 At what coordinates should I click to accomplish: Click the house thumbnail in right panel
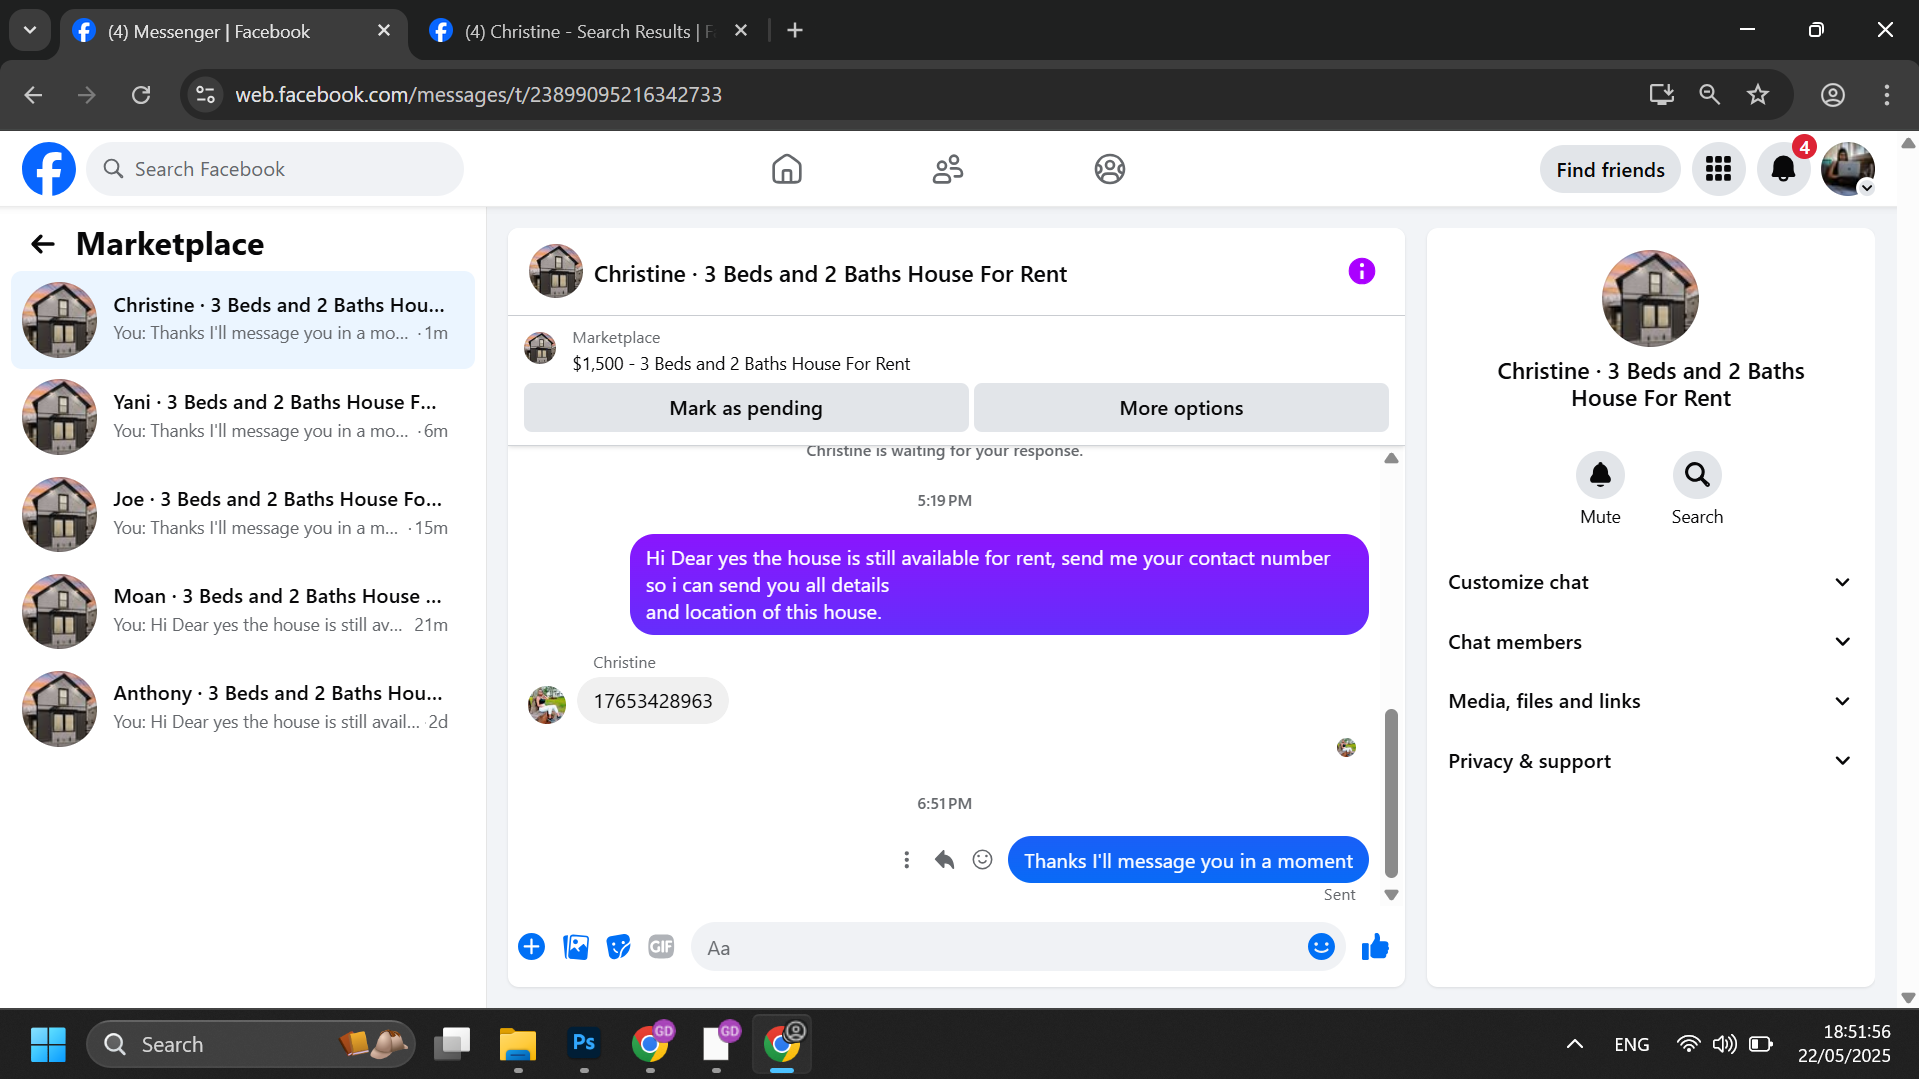tap(1650, 298)
